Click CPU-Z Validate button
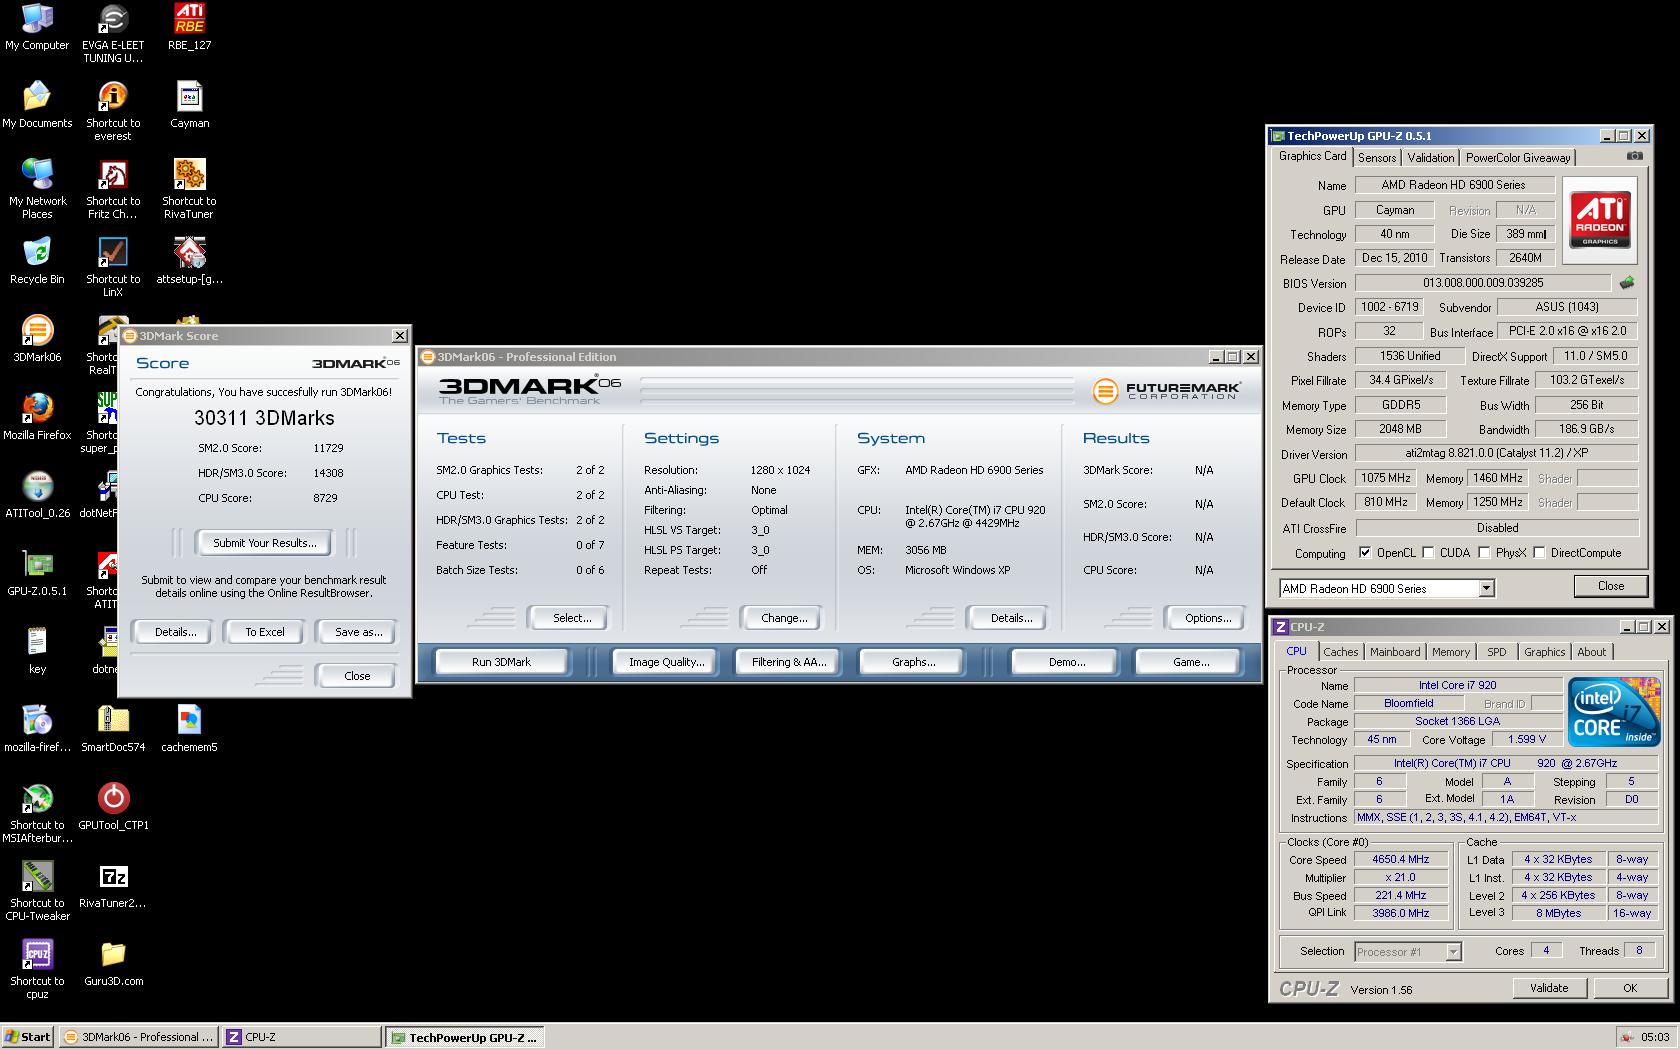 (x=1548, y=988)
